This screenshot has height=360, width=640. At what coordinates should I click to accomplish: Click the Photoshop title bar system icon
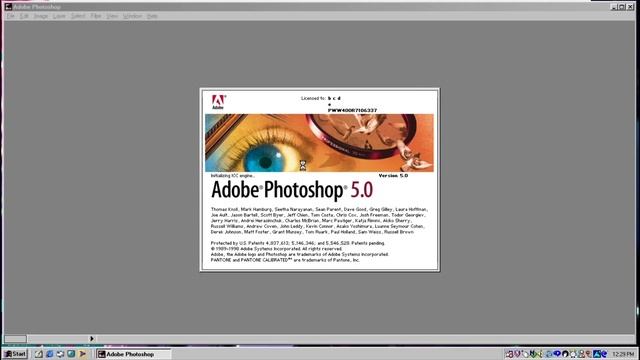coord(8,7)
